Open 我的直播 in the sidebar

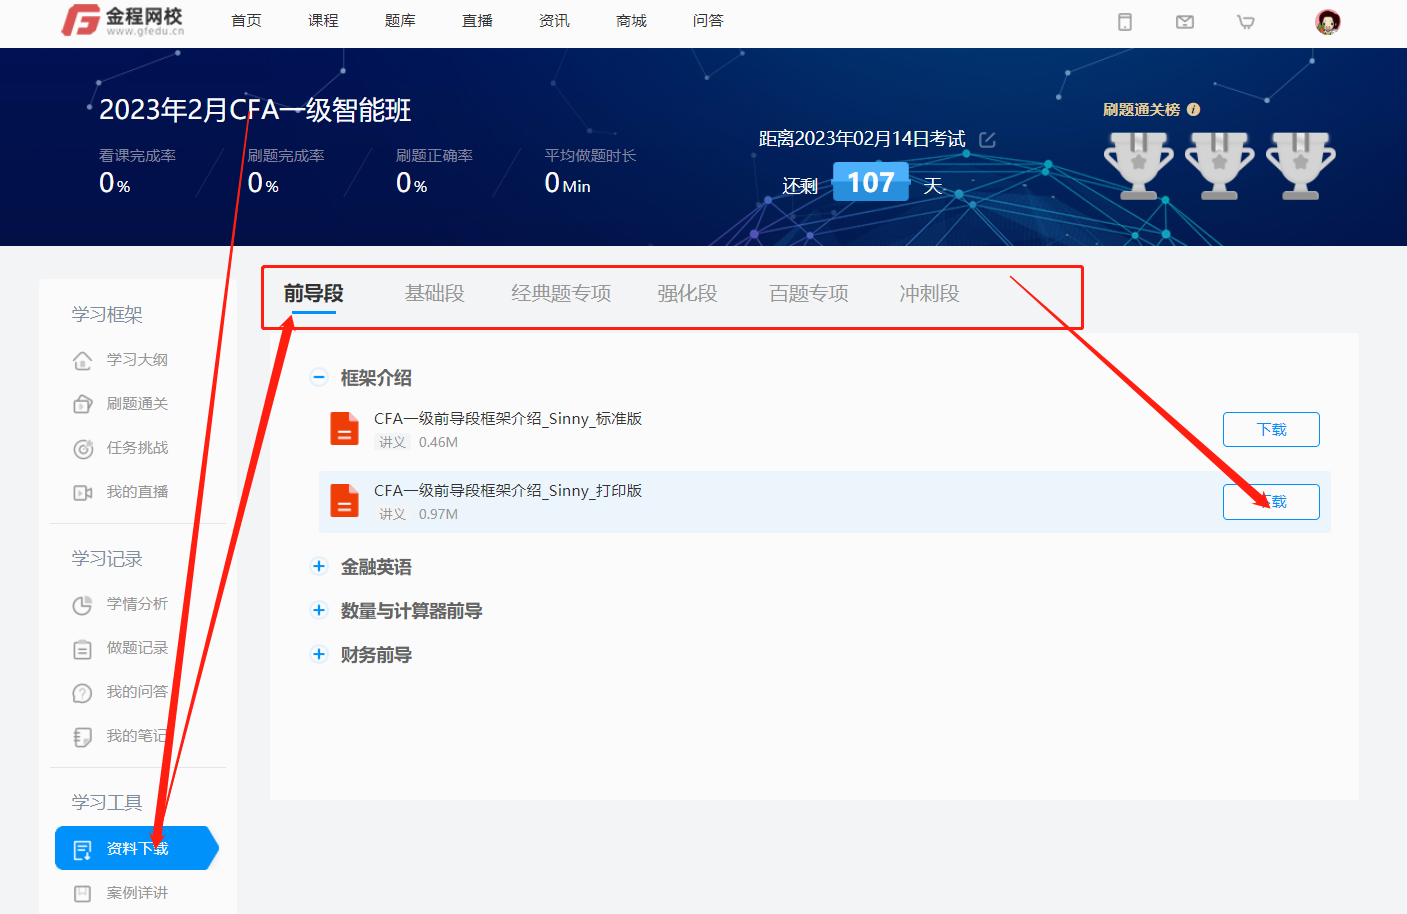coord(137,492)
